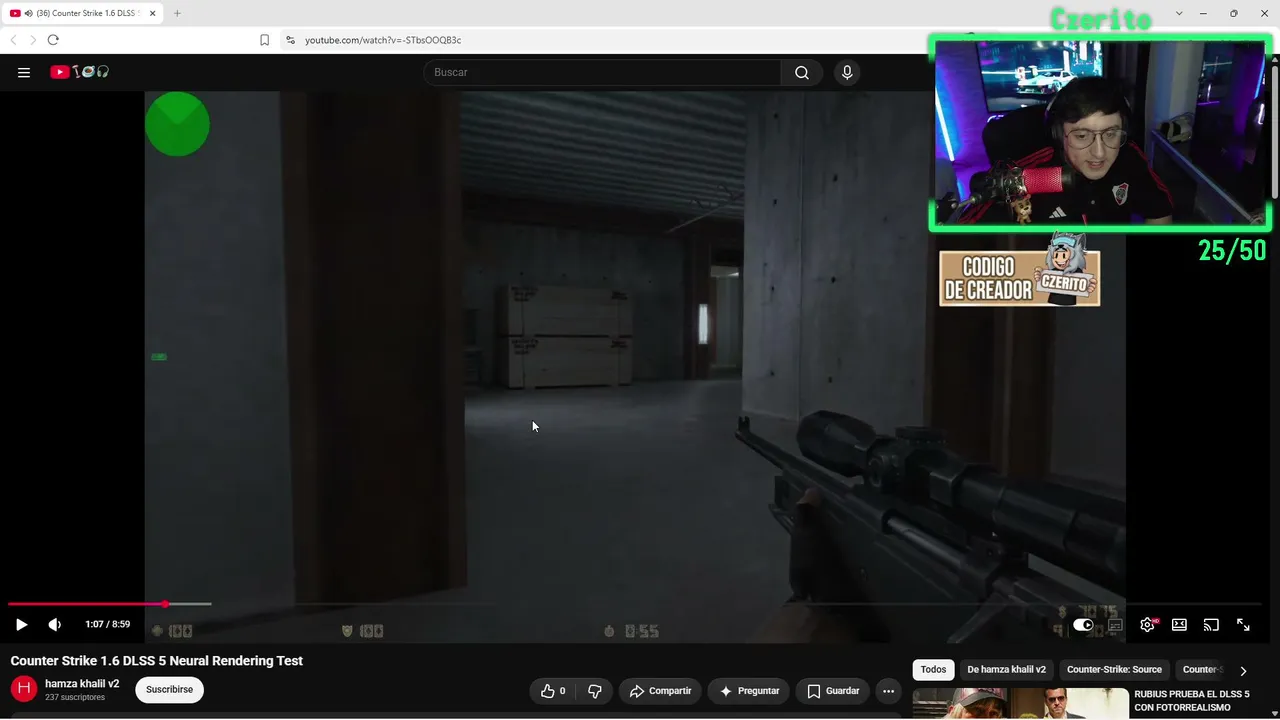This screenshot has width=1280, height=720.
Task: Open the Compartir share dialog
Action: (660, 691)
